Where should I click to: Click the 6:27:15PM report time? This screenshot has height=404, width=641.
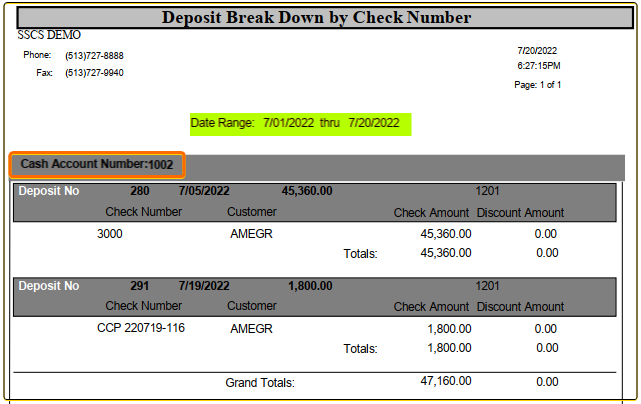pyautogui.click(x=539, y=66)
